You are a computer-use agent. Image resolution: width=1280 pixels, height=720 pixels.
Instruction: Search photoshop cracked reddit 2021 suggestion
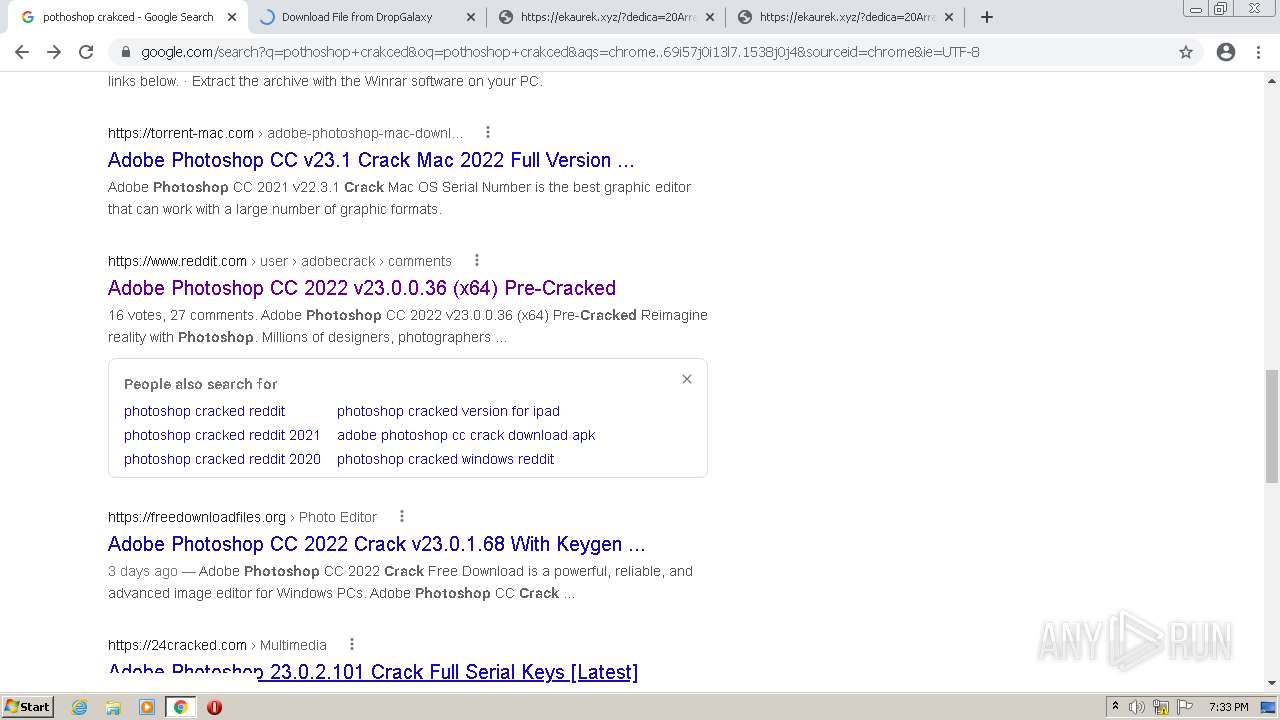(222, 435)
